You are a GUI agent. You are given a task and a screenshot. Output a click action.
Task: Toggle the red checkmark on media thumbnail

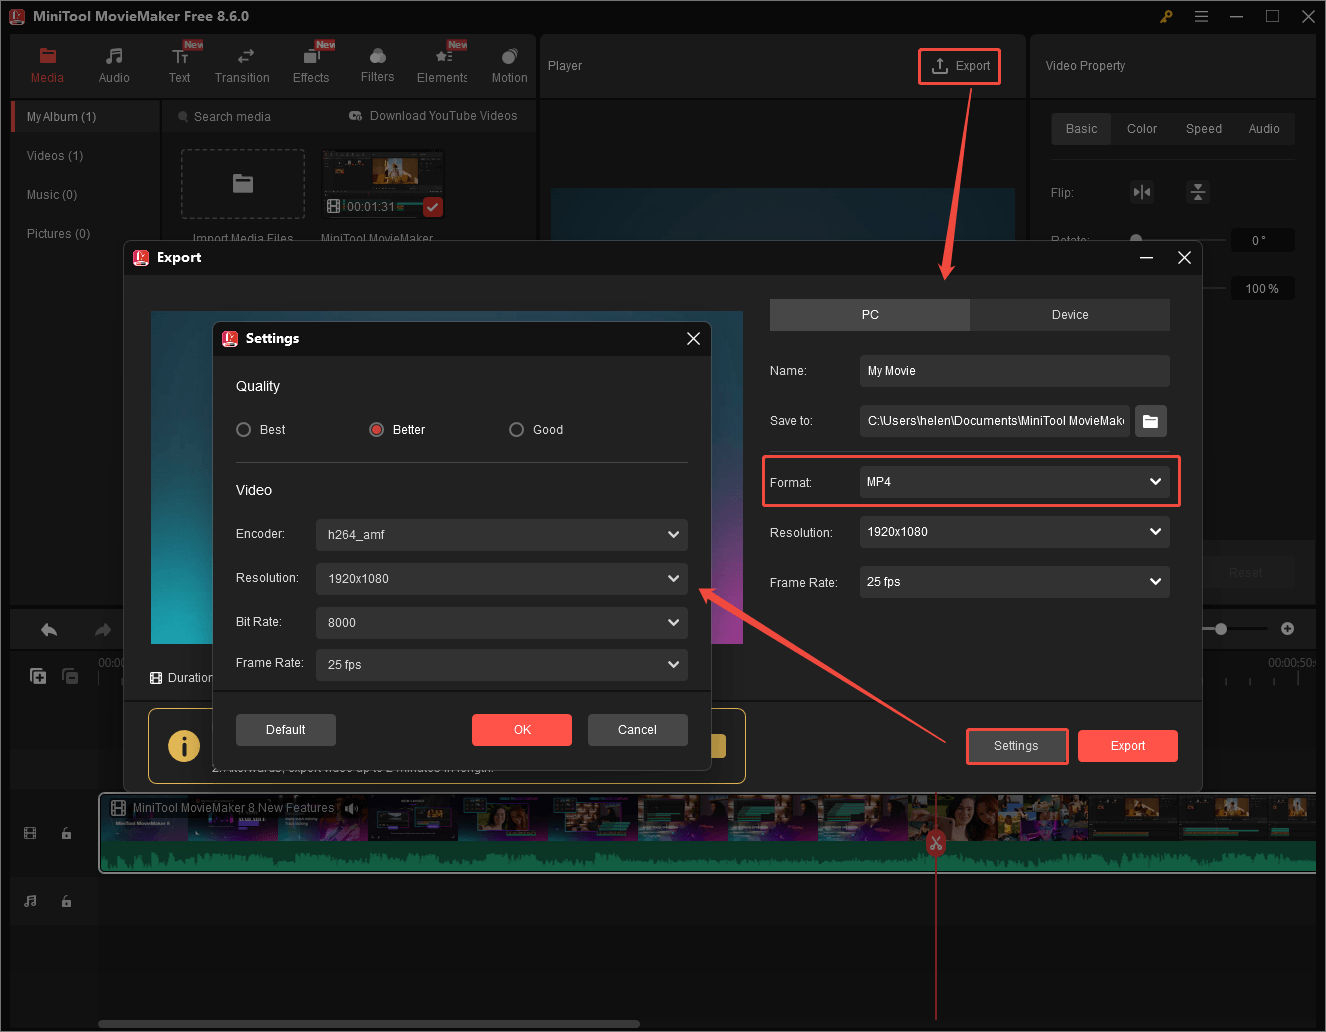[433, 207]
